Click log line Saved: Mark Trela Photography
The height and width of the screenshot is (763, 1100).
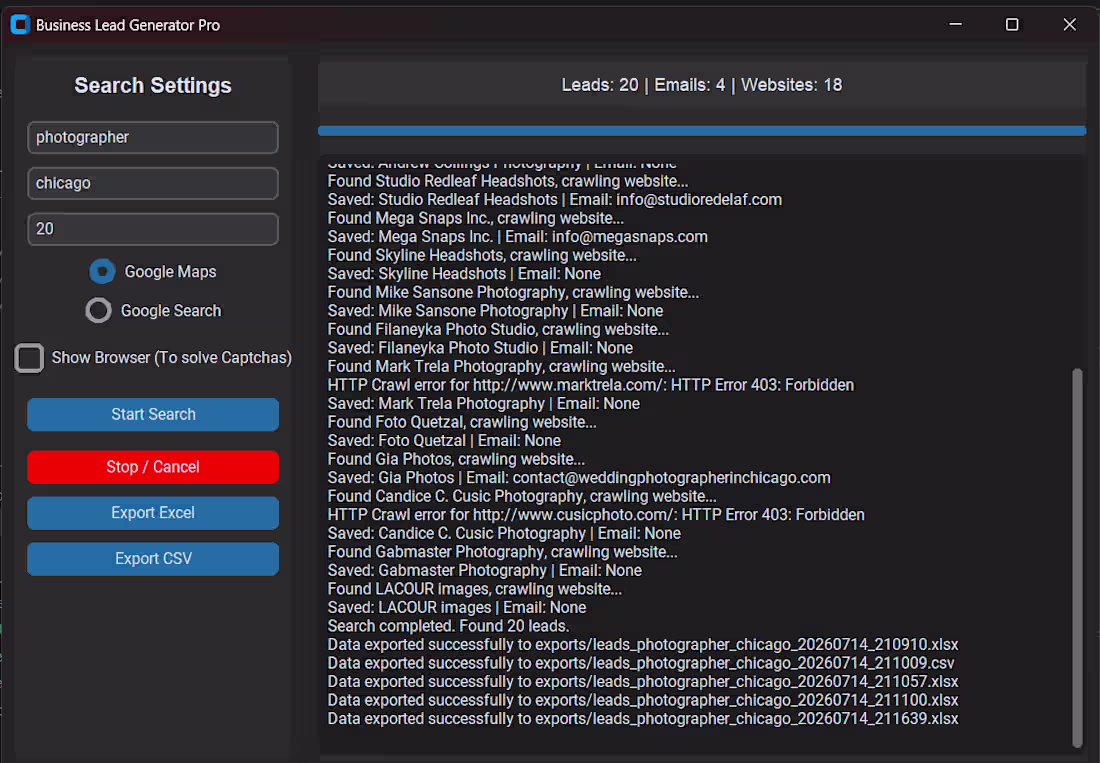click(x=483, y=403)
